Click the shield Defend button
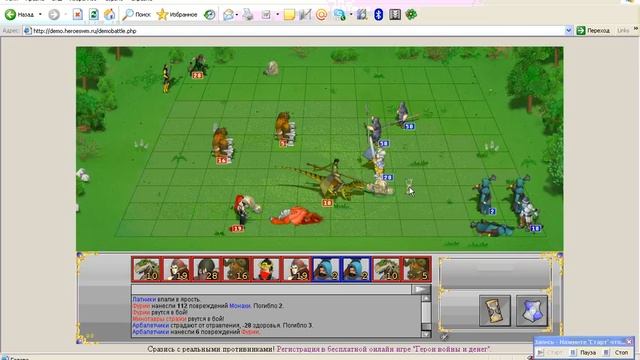640x360 pixels. point(531,311)
